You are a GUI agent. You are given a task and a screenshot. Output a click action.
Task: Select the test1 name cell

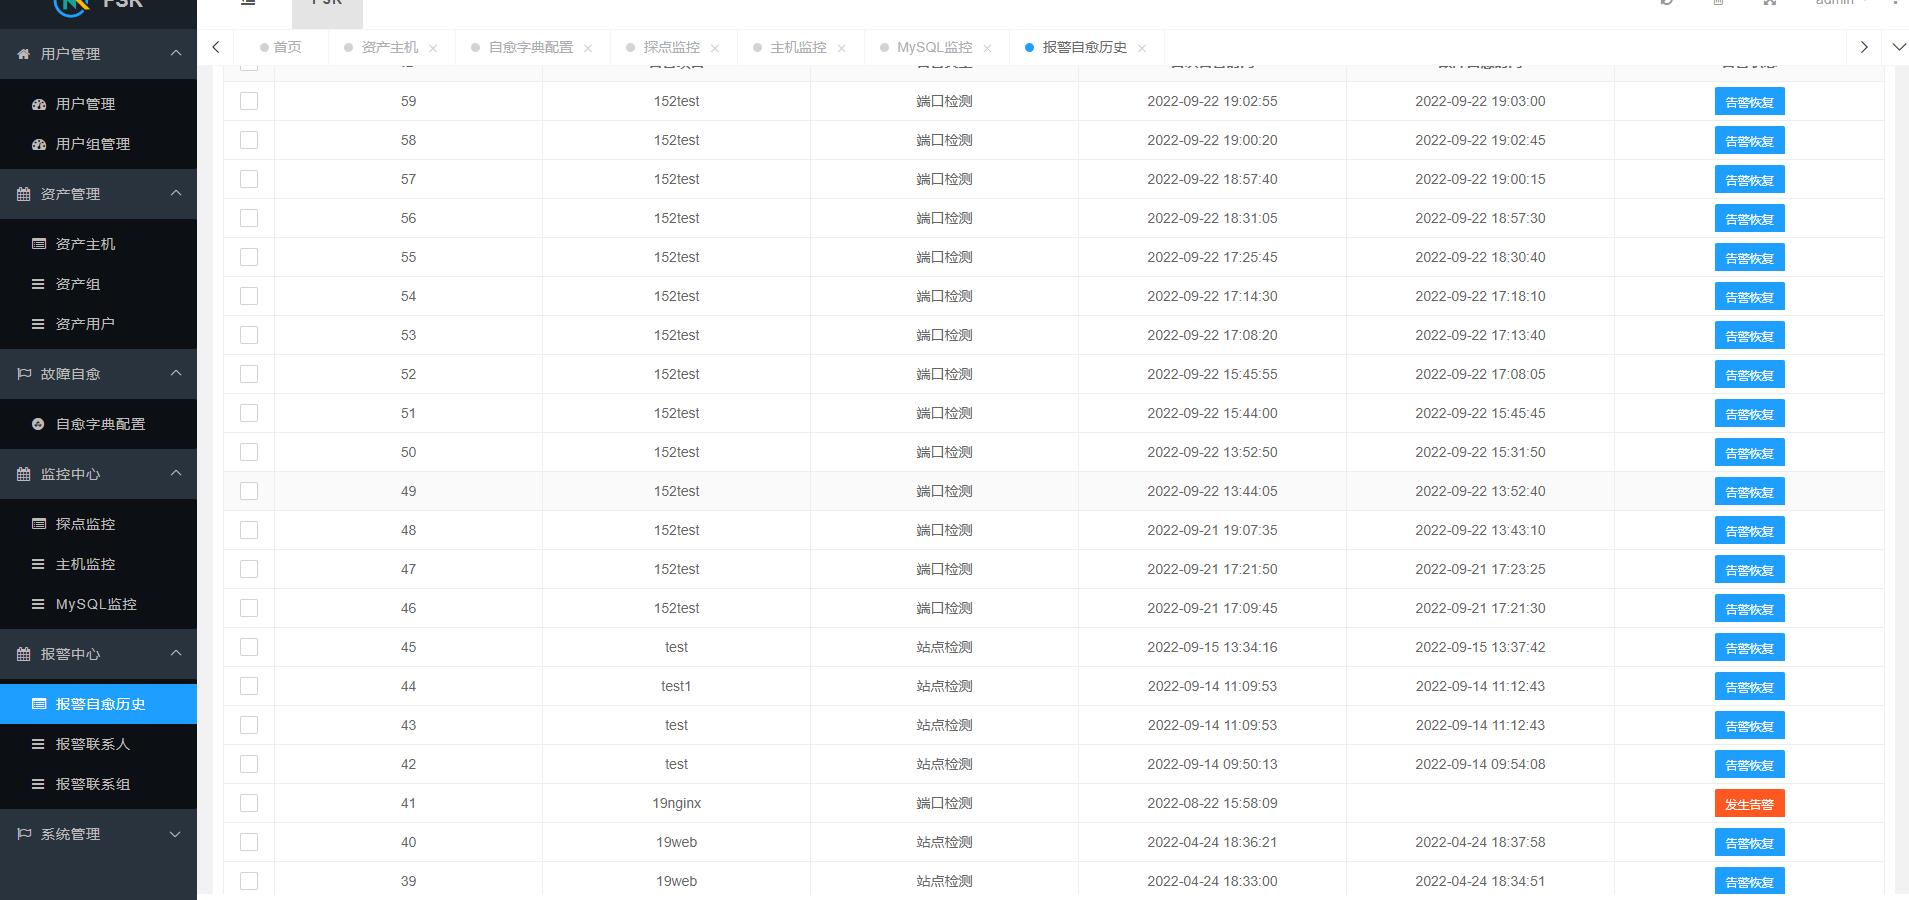(x=677, y=686)
